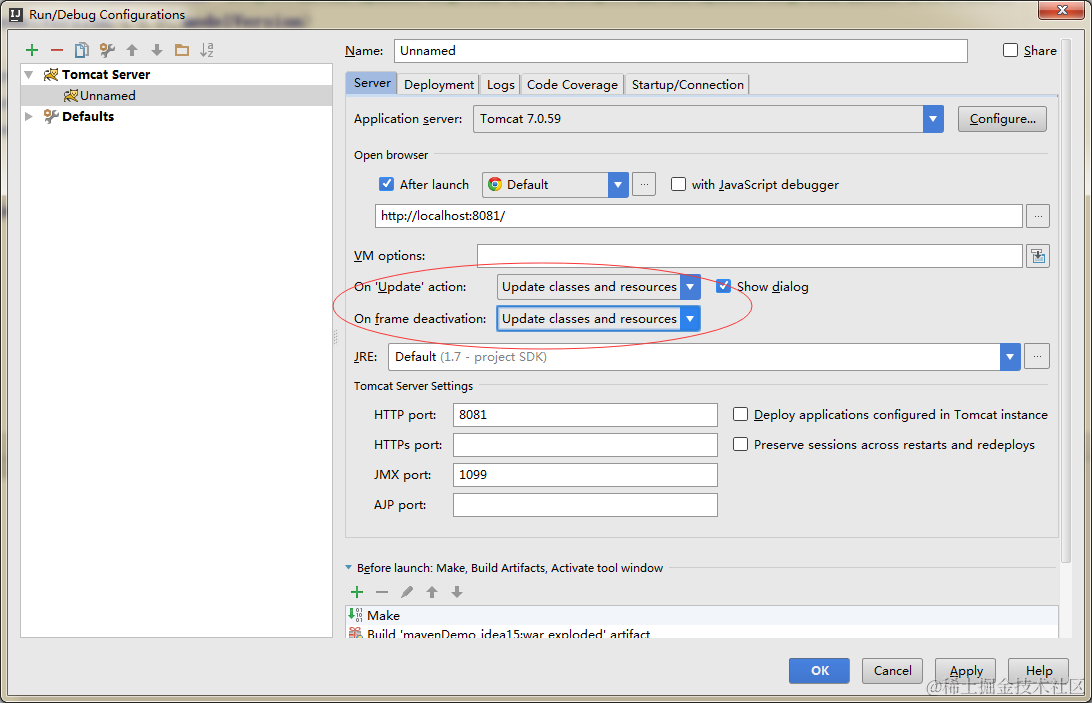Image resolution: width=1092 pixels, height=703 pixels.
Task: Move configuration up in the left toolbar
Action: (x=132, y=50)
